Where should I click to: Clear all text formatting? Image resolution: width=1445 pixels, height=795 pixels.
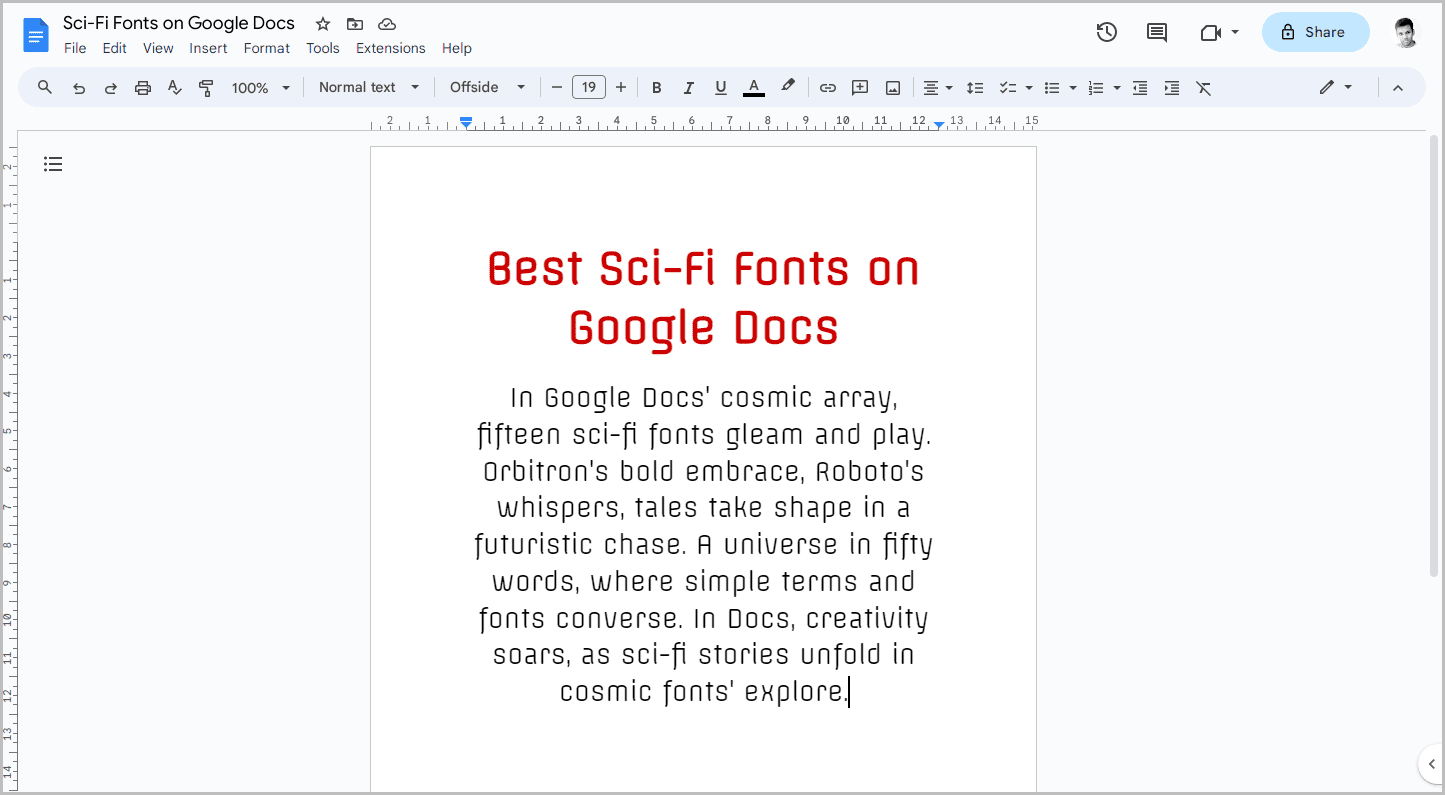[x=1203, y=88]
